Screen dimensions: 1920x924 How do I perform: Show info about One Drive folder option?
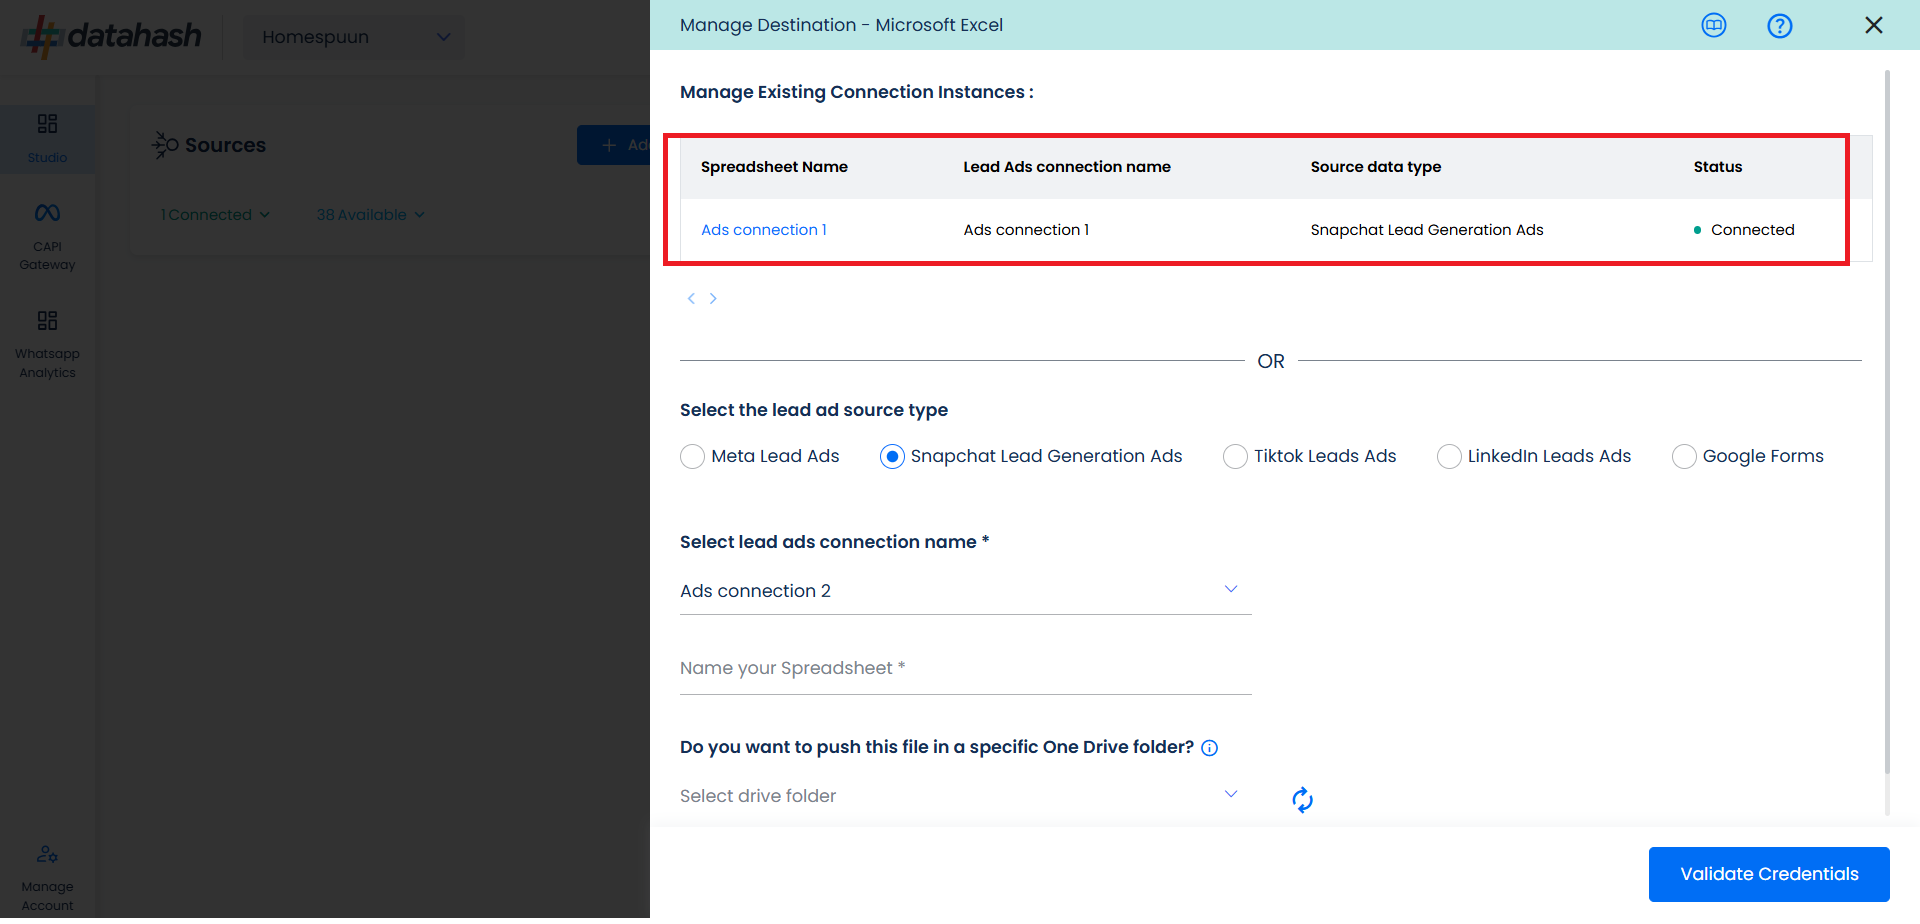pos(1209,748)
